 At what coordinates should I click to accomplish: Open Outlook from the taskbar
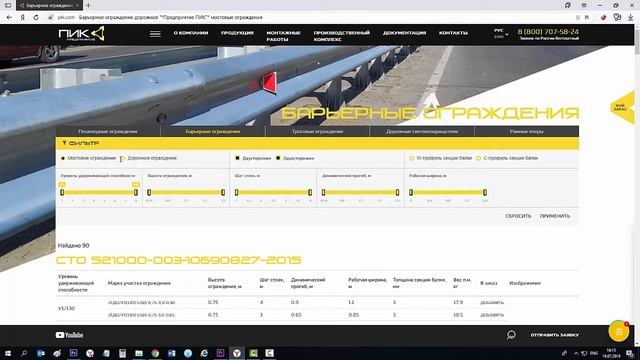[x=41, y=353]
